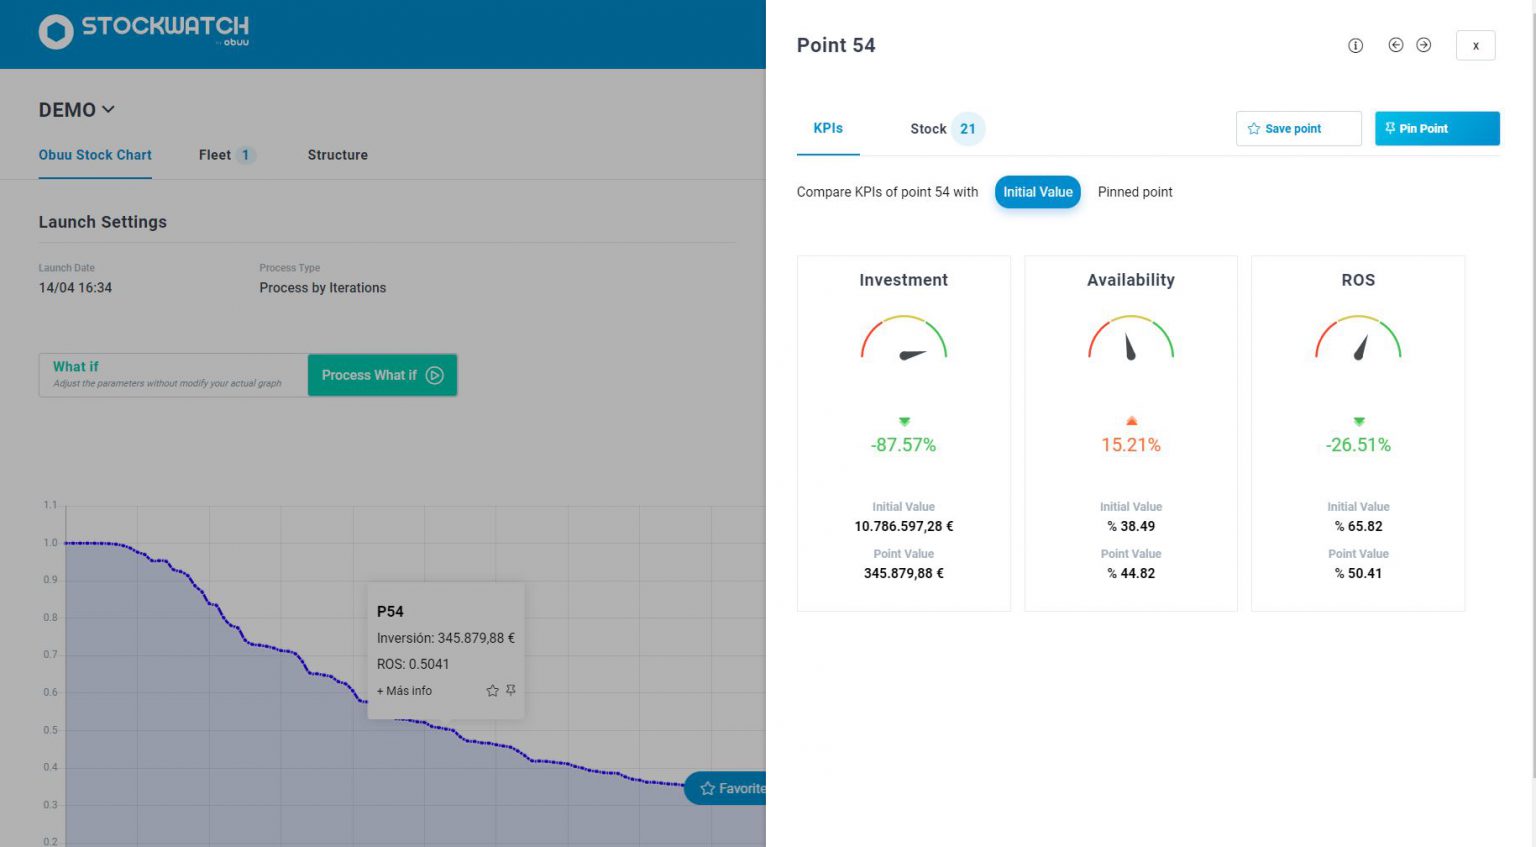Select the KPIs tab

827,128
